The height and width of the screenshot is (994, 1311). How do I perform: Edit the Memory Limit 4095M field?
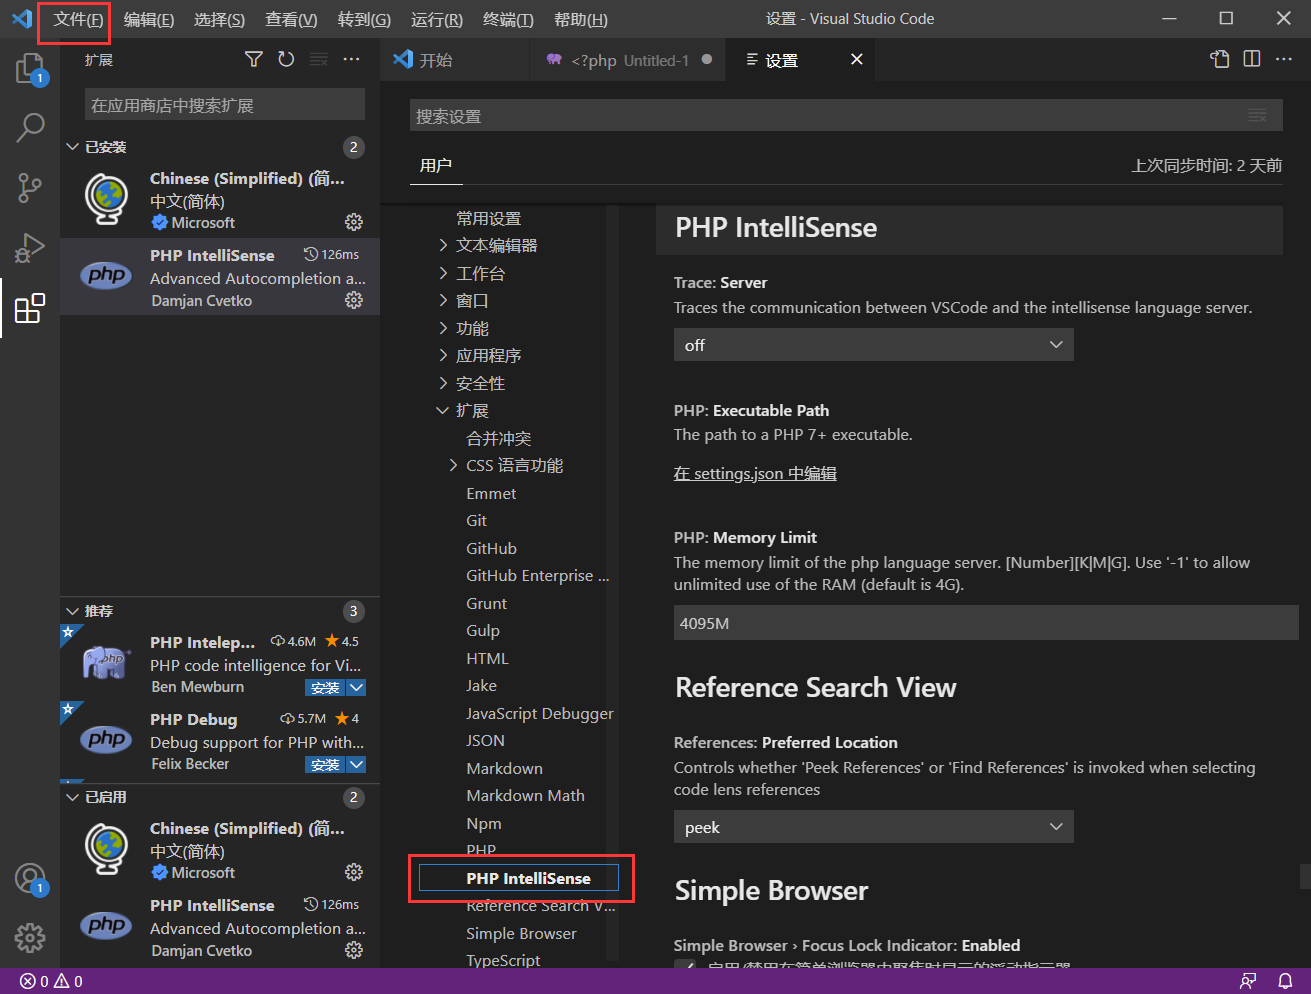pyautogui.click(x=986, y=623)
